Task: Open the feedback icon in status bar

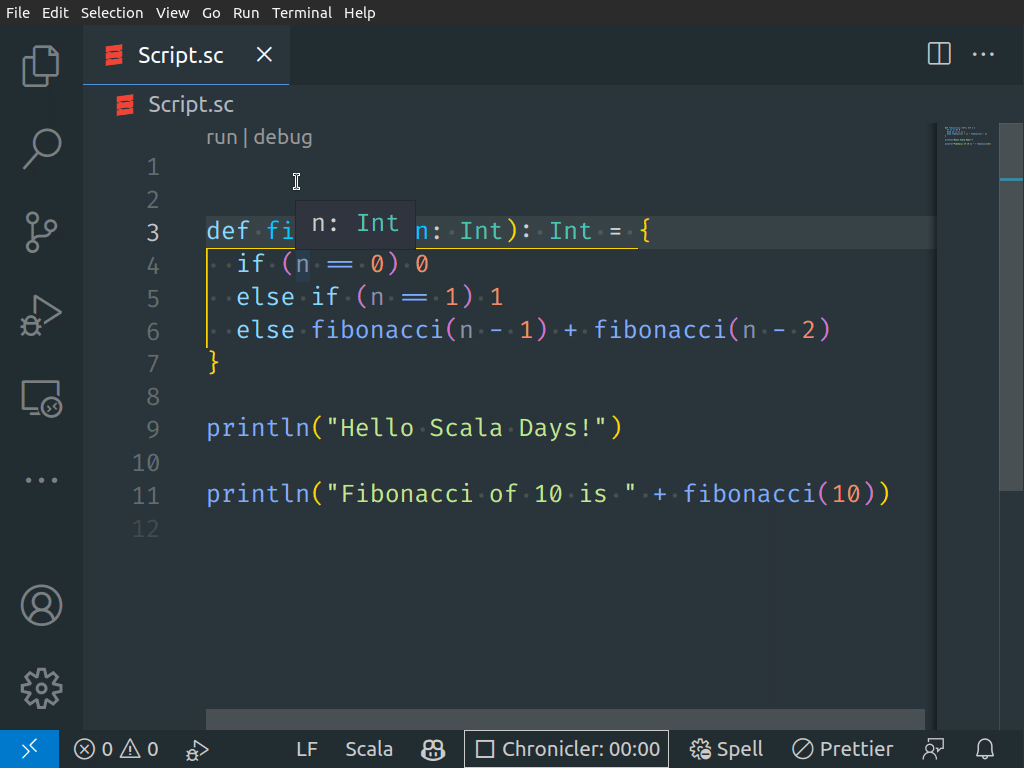Action: pos(933,749)
